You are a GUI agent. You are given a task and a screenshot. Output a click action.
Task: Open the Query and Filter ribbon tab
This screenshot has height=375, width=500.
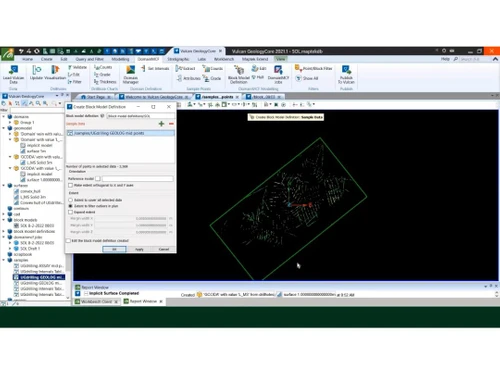[90, 59]
